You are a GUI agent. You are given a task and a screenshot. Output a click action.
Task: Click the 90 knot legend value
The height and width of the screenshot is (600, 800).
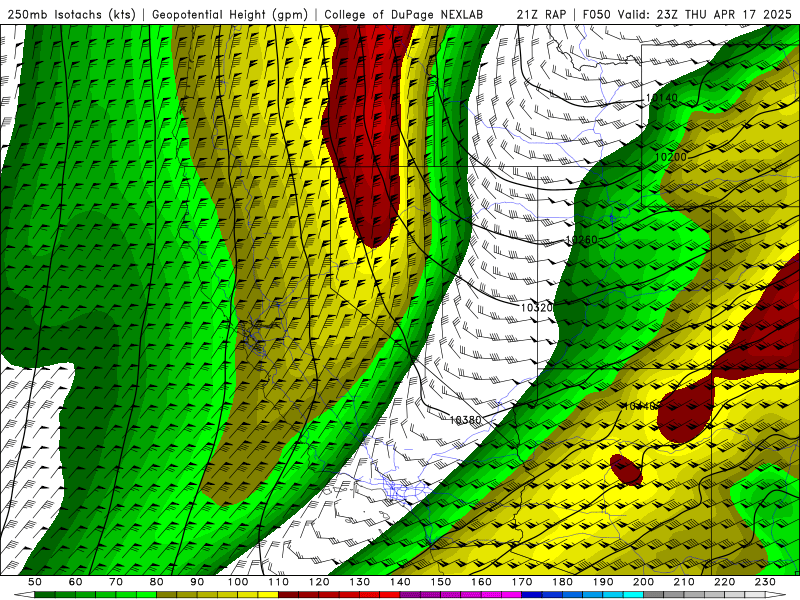pyautogui.click(x=197, y=582)
